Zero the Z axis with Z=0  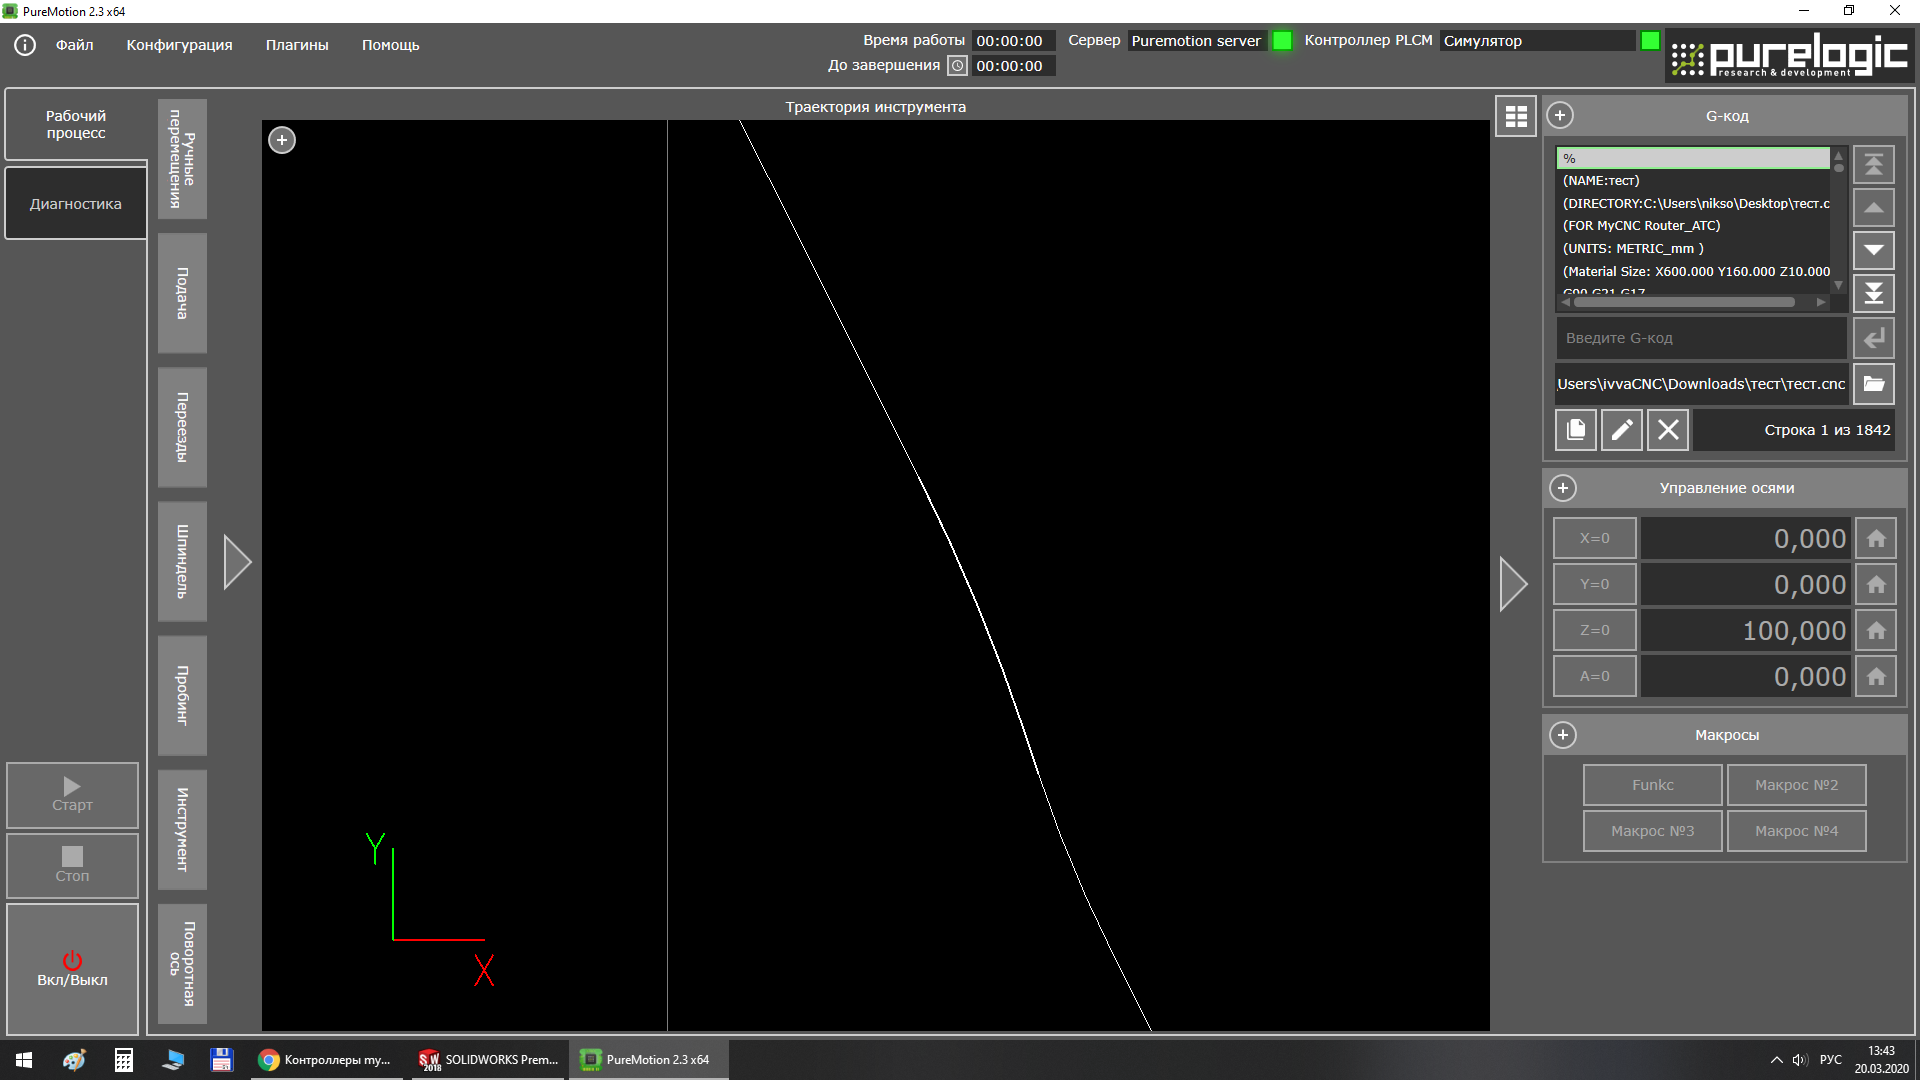tap(1594, 631)
